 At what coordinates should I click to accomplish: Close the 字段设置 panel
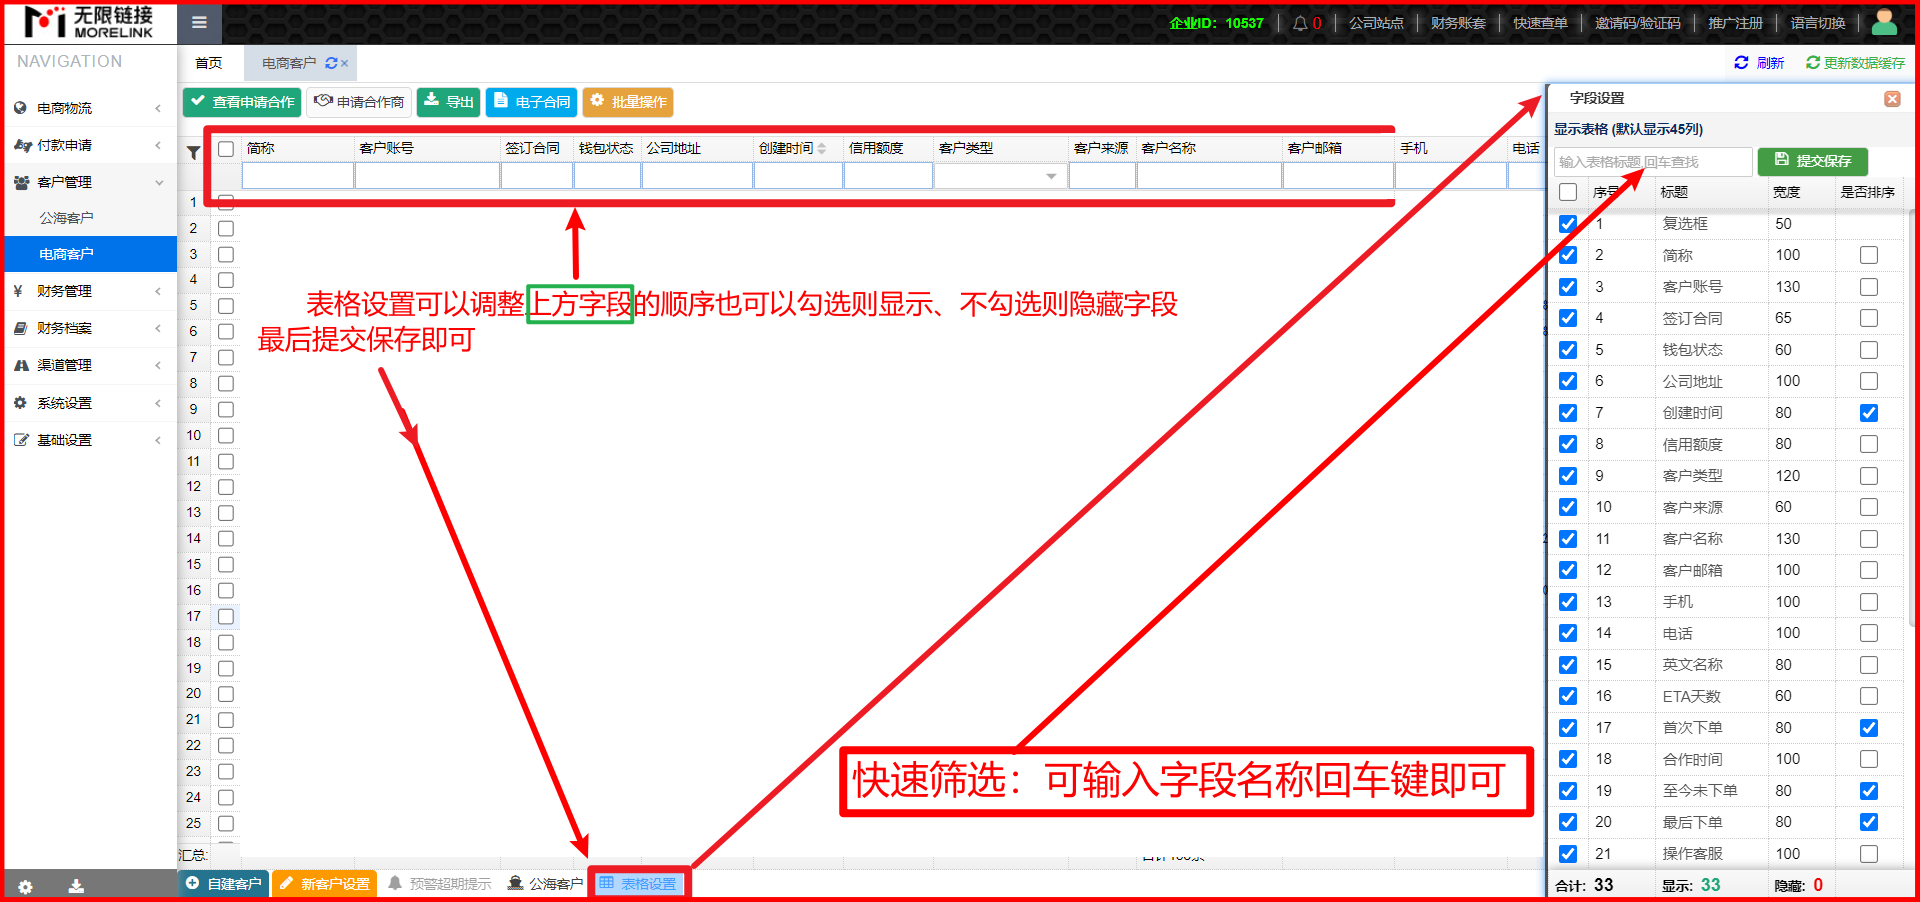(x=1892, y=98)
